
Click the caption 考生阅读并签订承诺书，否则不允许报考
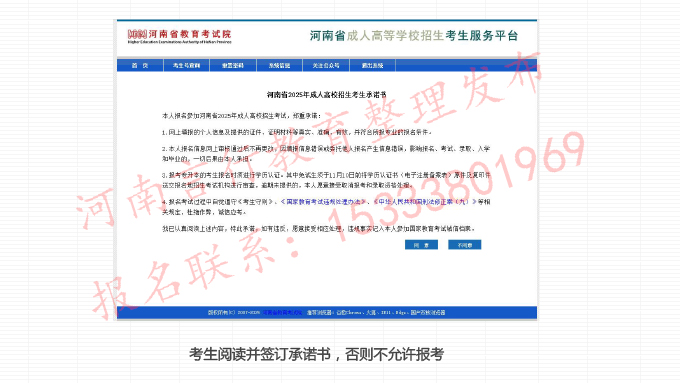[x=317, y=354]
